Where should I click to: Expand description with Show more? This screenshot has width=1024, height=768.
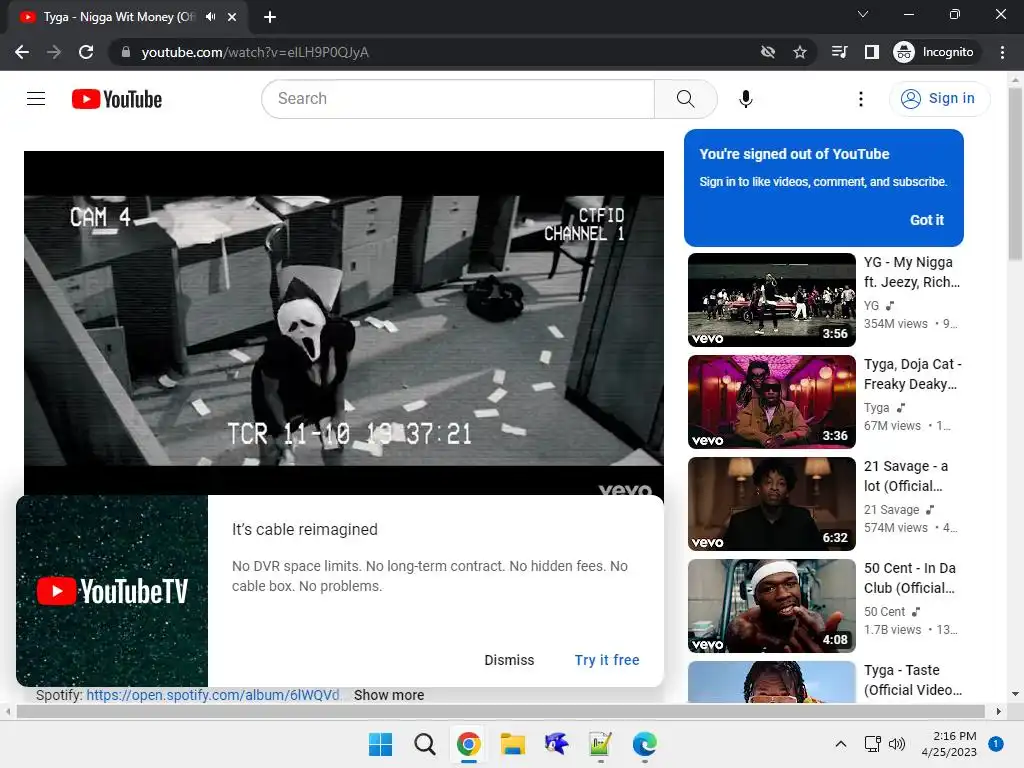tap(389, 696)
